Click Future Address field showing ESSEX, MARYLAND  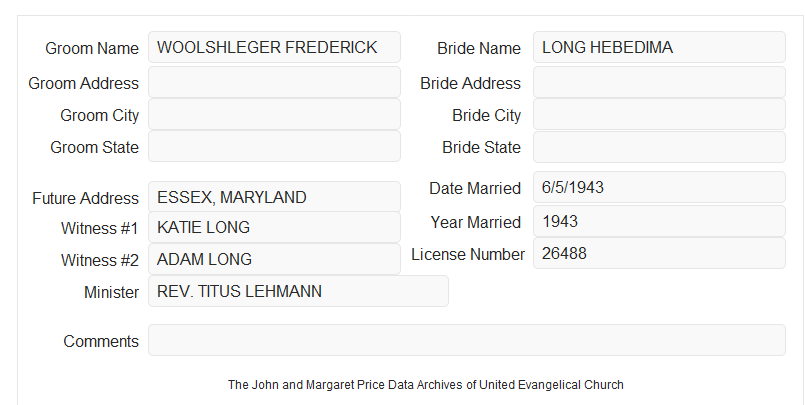coord(274,197)
